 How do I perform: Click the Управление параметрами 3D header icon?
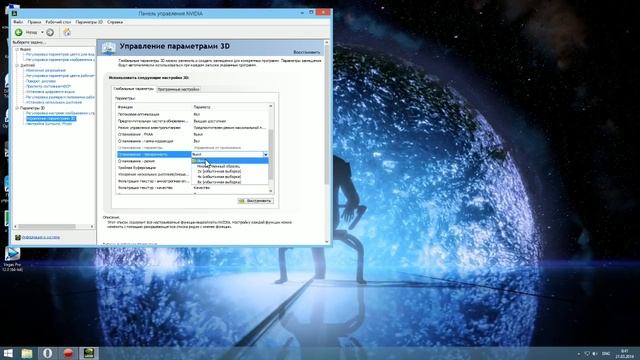pyautogui.click(x=109, y=48)
